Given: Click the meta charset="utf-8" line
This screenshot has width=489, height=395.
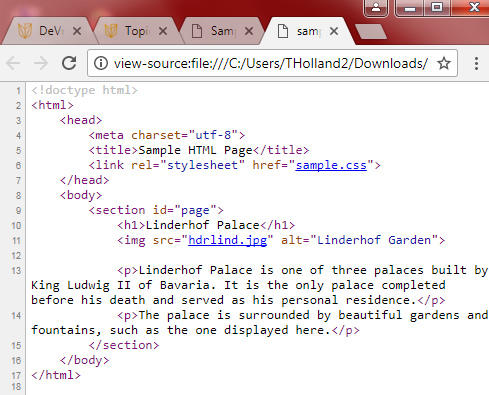Looking at the screenshot, I should [167, 135].
